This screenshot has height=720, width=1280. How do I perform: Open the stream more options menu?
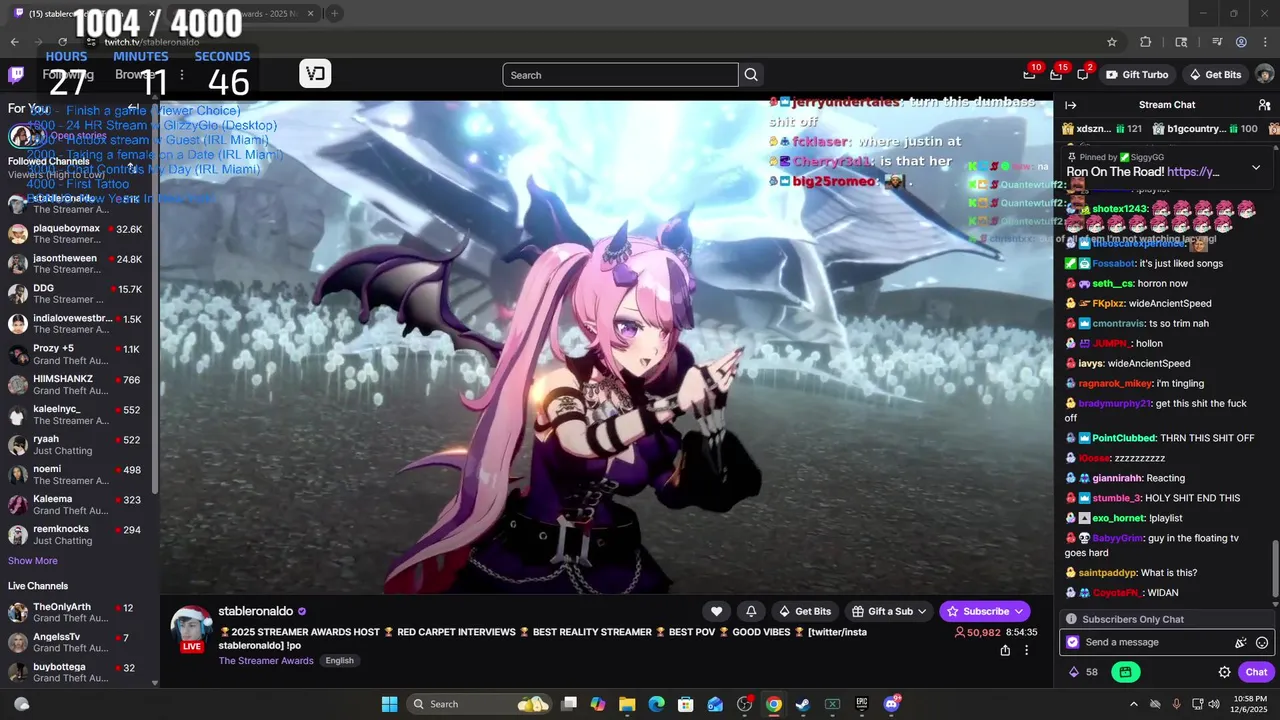point(1026,650)
